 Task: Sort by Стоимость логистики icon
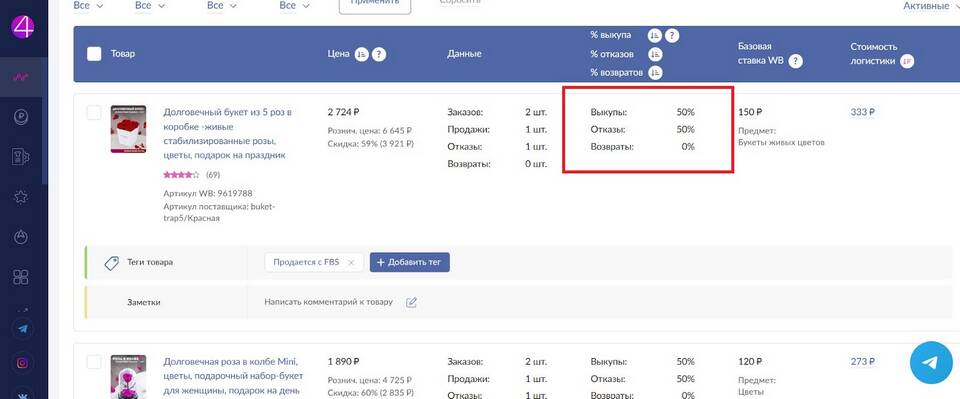(x=907, y=61)
